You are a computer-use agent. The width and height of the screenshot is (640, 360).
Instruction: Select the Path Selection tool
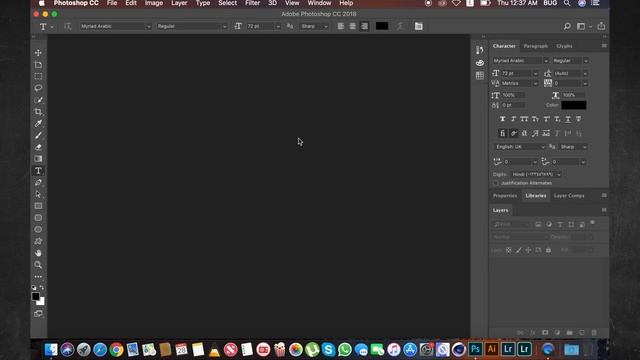38,194
